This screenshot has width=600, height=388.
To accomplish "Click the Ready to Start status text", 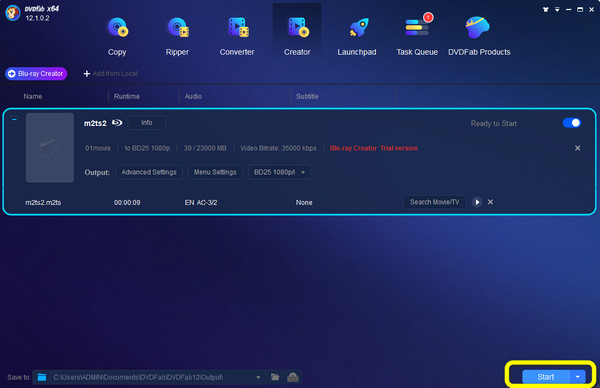I will pyautogui.click(x=494, y=123).
